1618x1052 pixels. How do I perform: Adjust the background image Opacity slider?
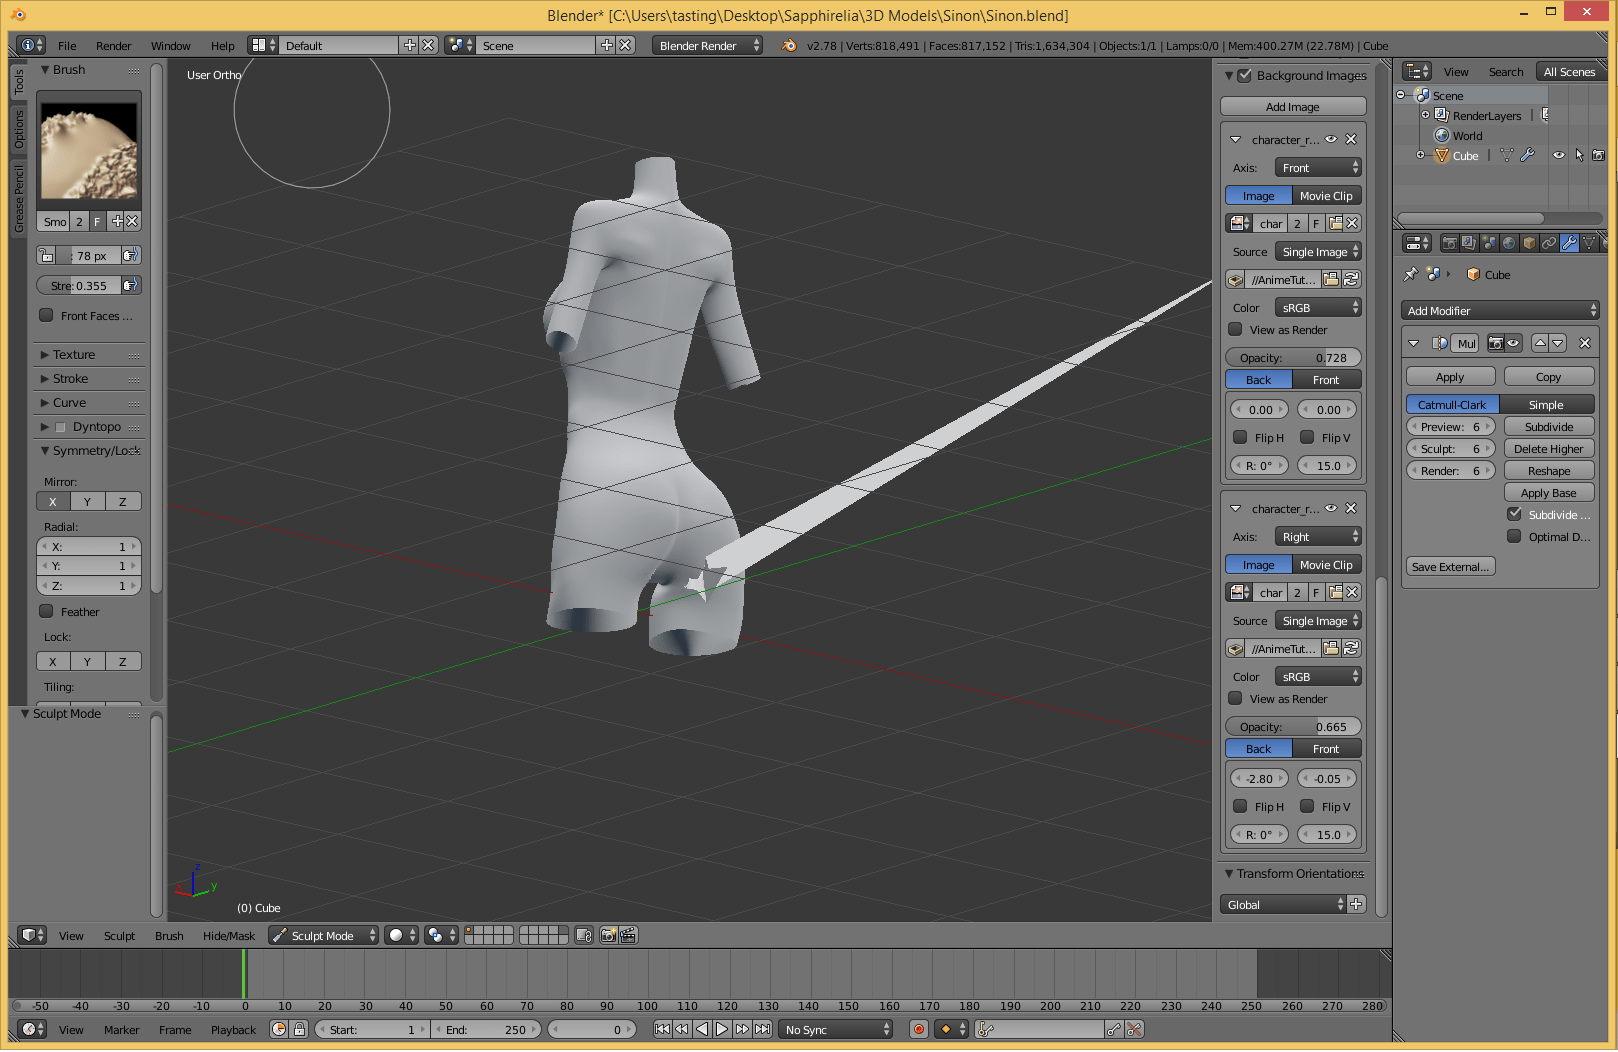click(x=1292, y=356)
